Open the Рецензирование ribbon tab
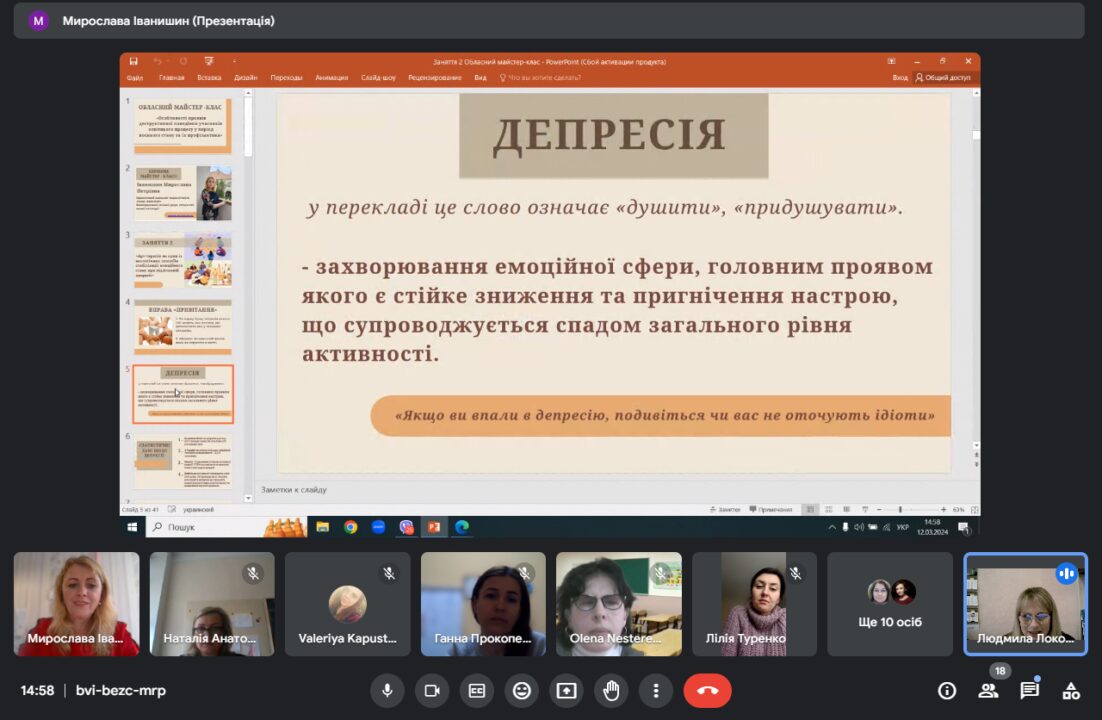Image resolution: width=1102 pixels, height=720 pixels. tap(435, 78)
